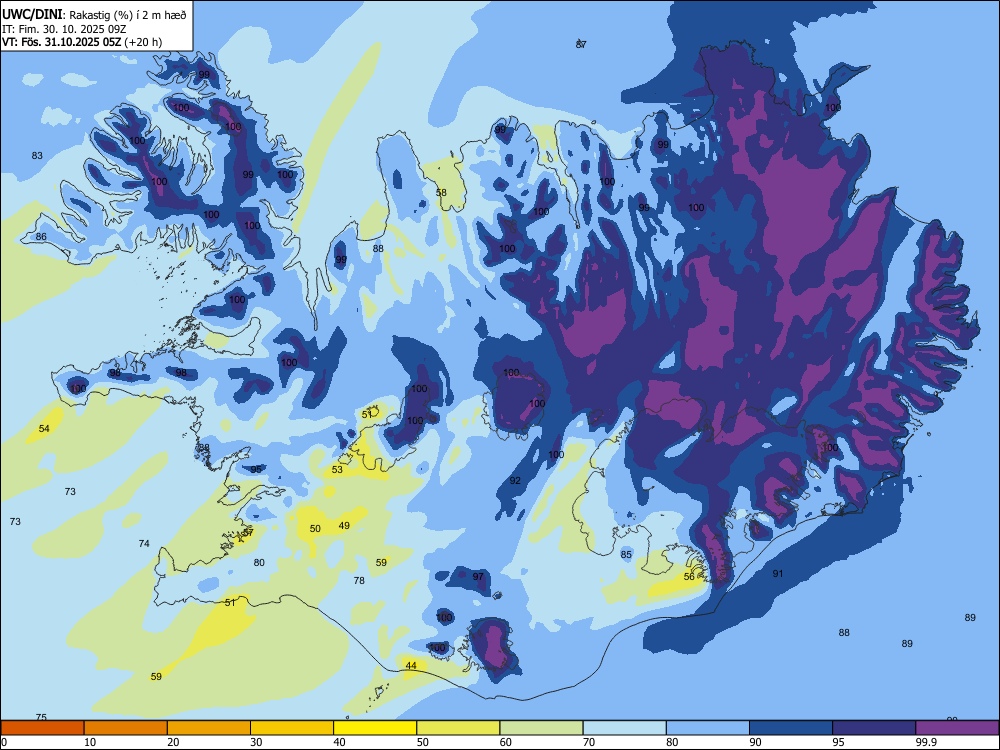The height and width of the screenshot is (750, 1000).
Task: Select the purple legend swatch above 99.9
Action: [x=957, y=728]
